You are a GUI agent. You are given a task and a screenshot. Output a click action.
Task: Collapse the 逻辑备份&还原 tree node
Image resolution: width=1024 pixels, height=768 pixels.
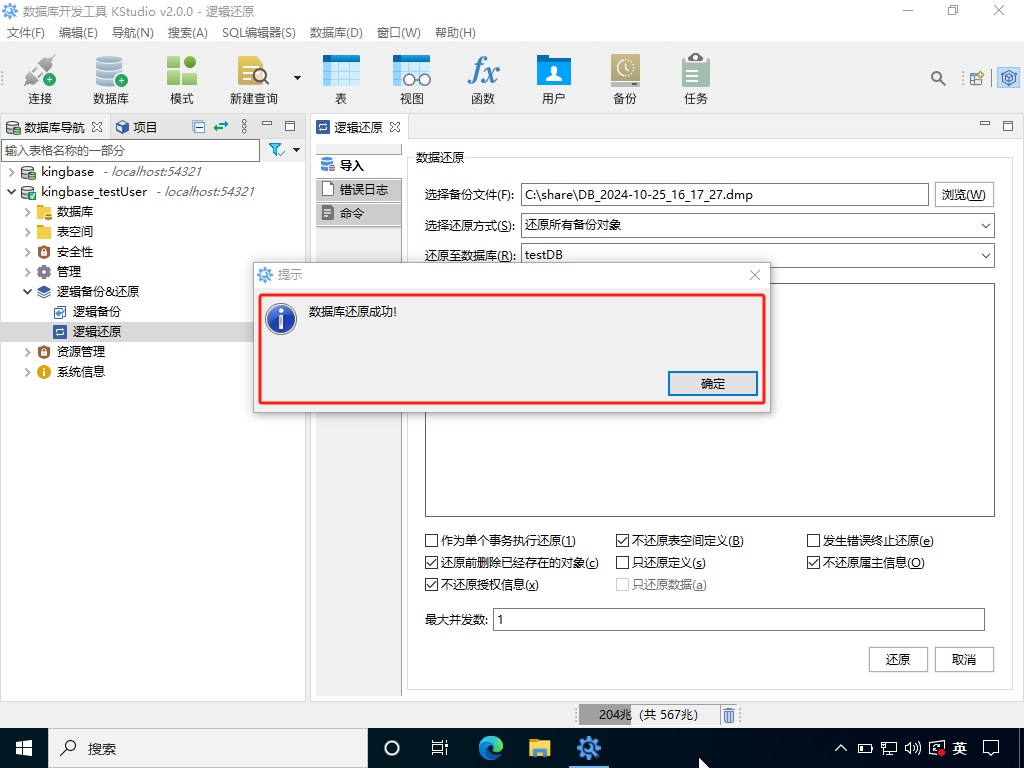(x=27, y=292)
